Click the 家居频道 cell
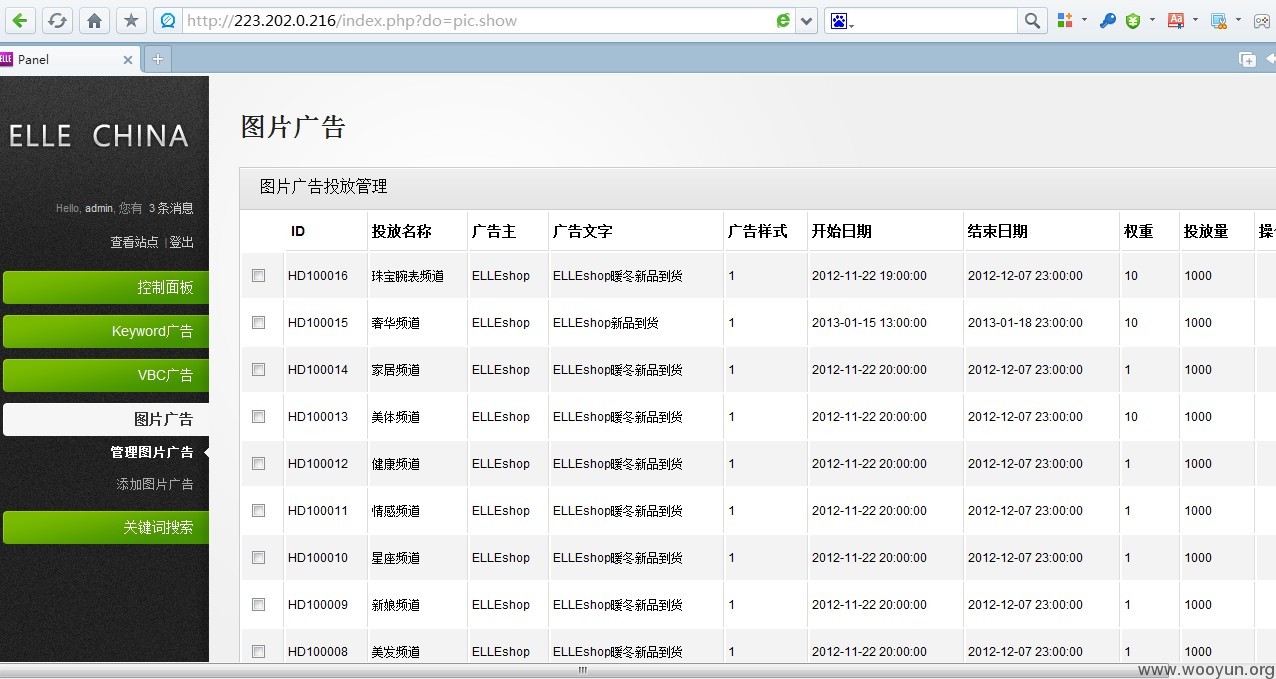 pyautogui.click(x=395, y=370)
